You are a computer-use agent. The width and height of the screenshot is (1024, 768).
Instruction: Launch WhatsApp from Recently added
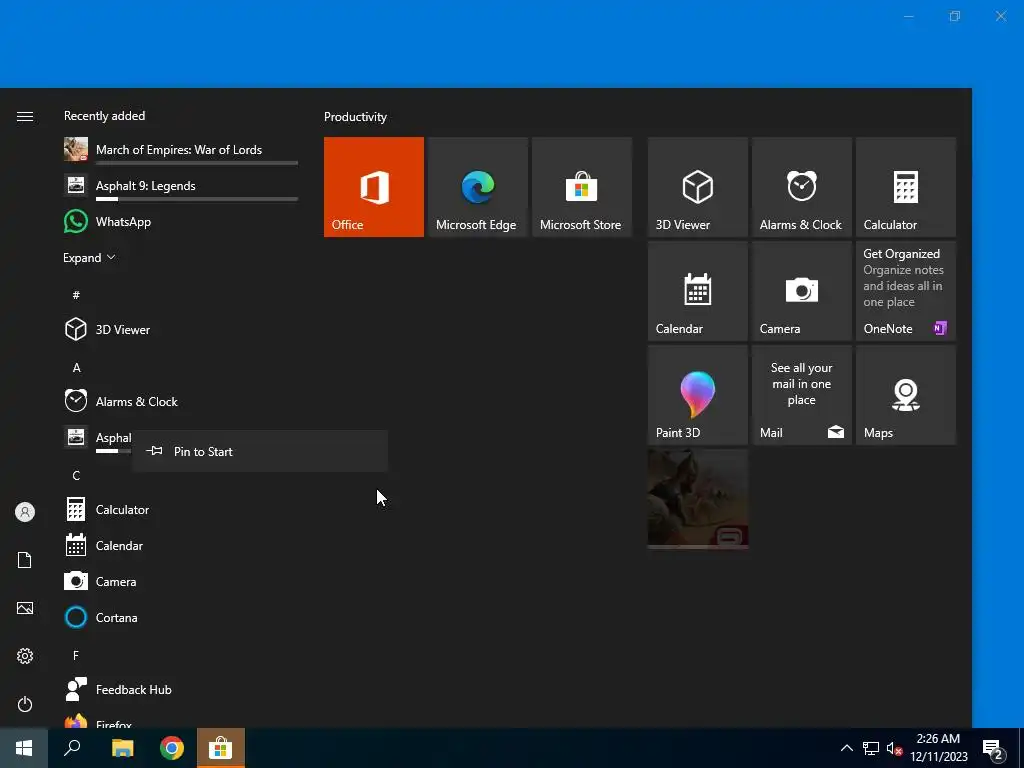(x=181, y=221)
